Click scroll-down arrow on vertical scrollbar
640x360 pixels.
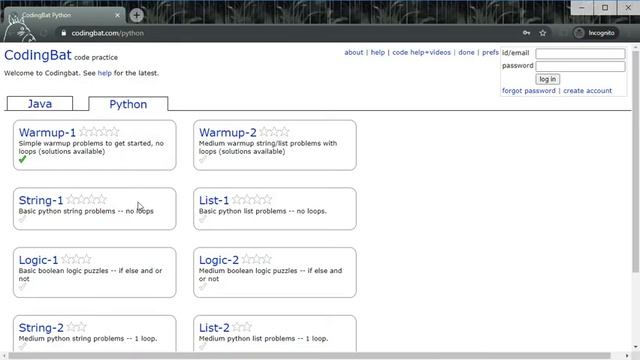pos(635,347)
